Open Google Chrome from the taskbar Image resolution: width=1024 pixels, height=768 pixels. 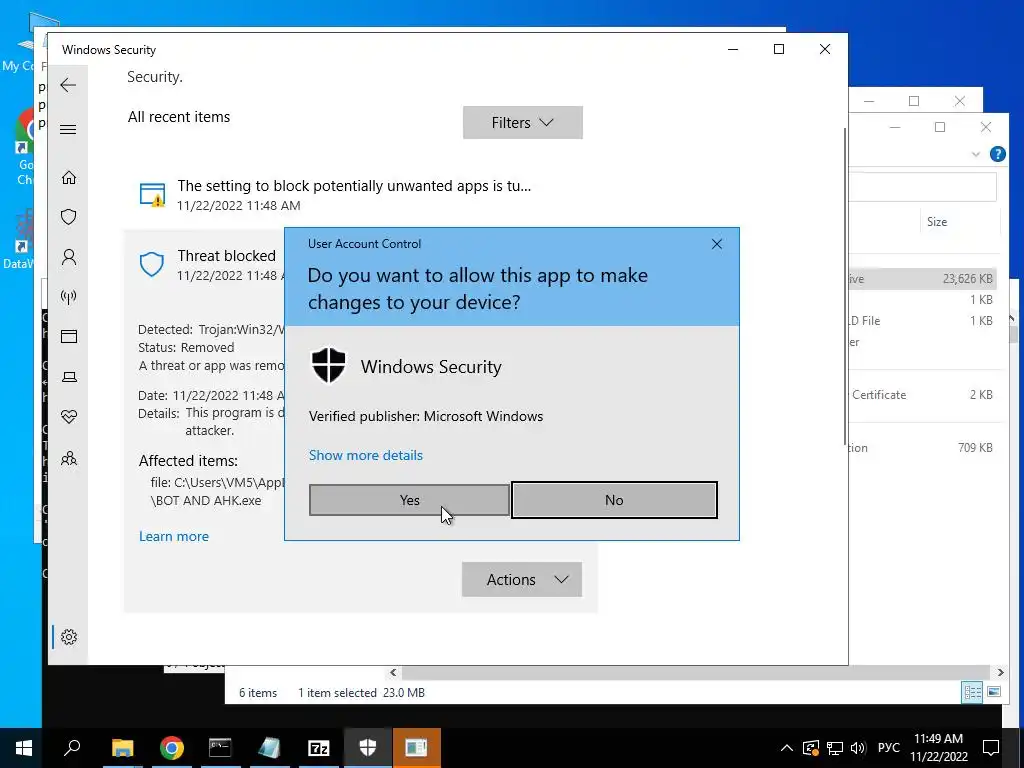point(171,748)
